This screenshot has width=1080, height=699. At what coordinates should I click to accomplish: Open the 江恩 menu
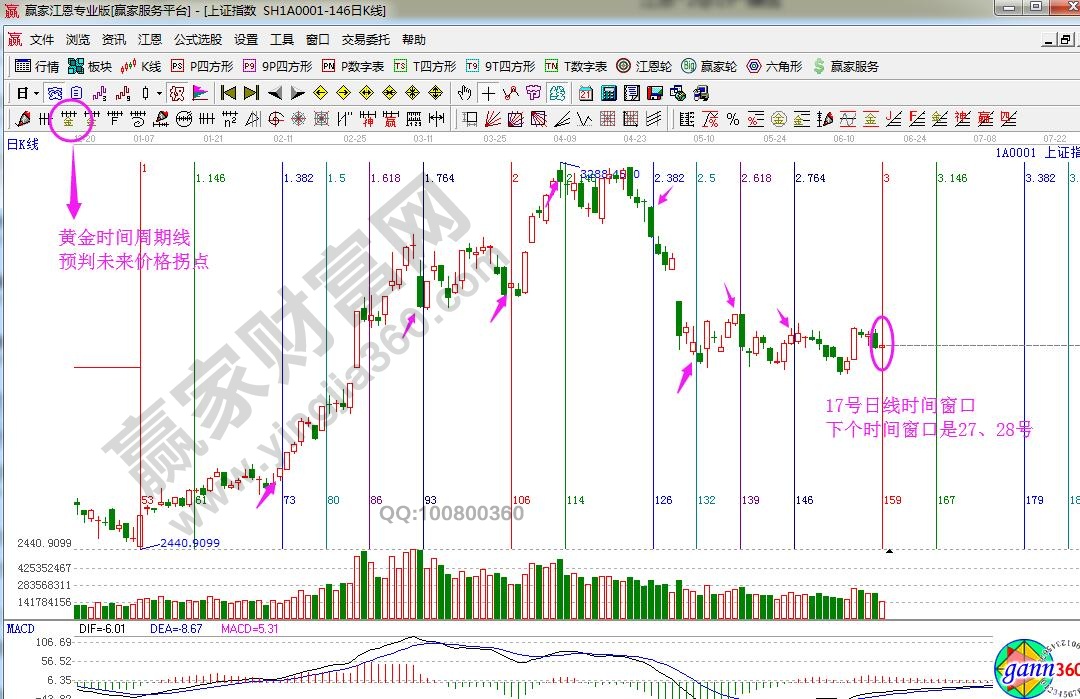(150, 40)
